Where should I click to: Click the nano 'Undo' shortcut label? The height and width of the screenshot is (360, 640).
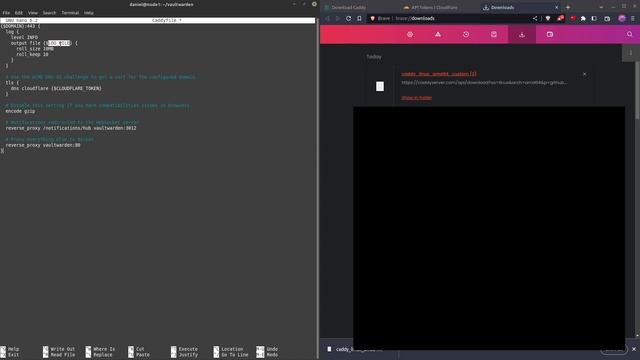click(x=272, y=349)
